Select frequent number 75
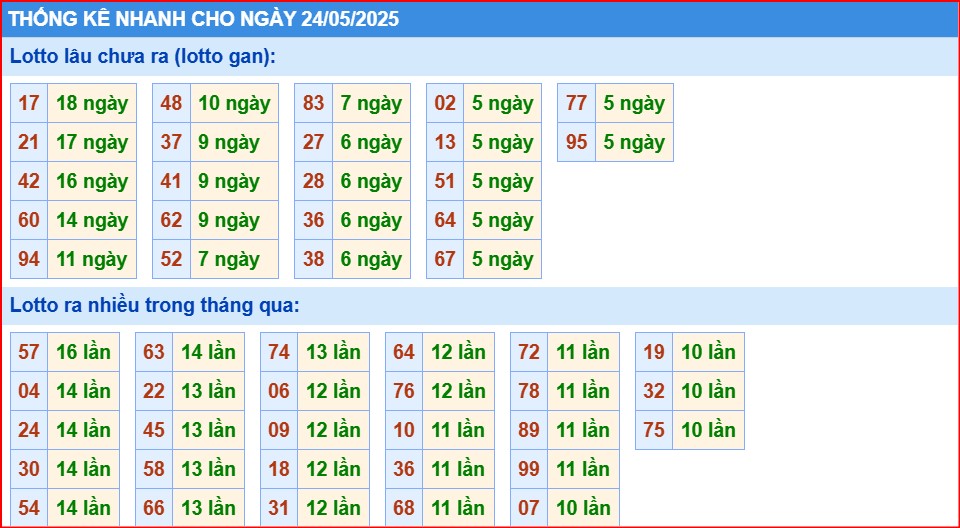 point(654,430)
